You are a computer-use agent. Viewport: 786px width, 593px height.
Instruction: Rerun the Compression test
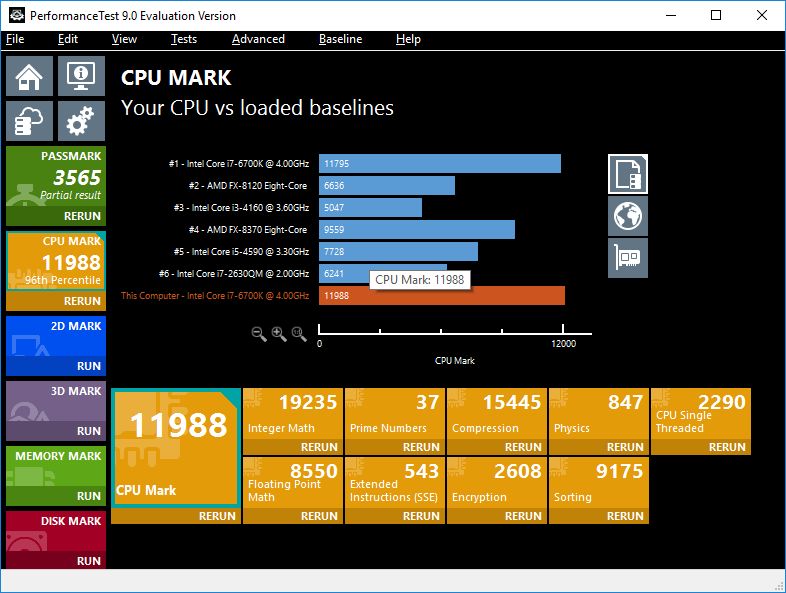(x=497, y=447)
